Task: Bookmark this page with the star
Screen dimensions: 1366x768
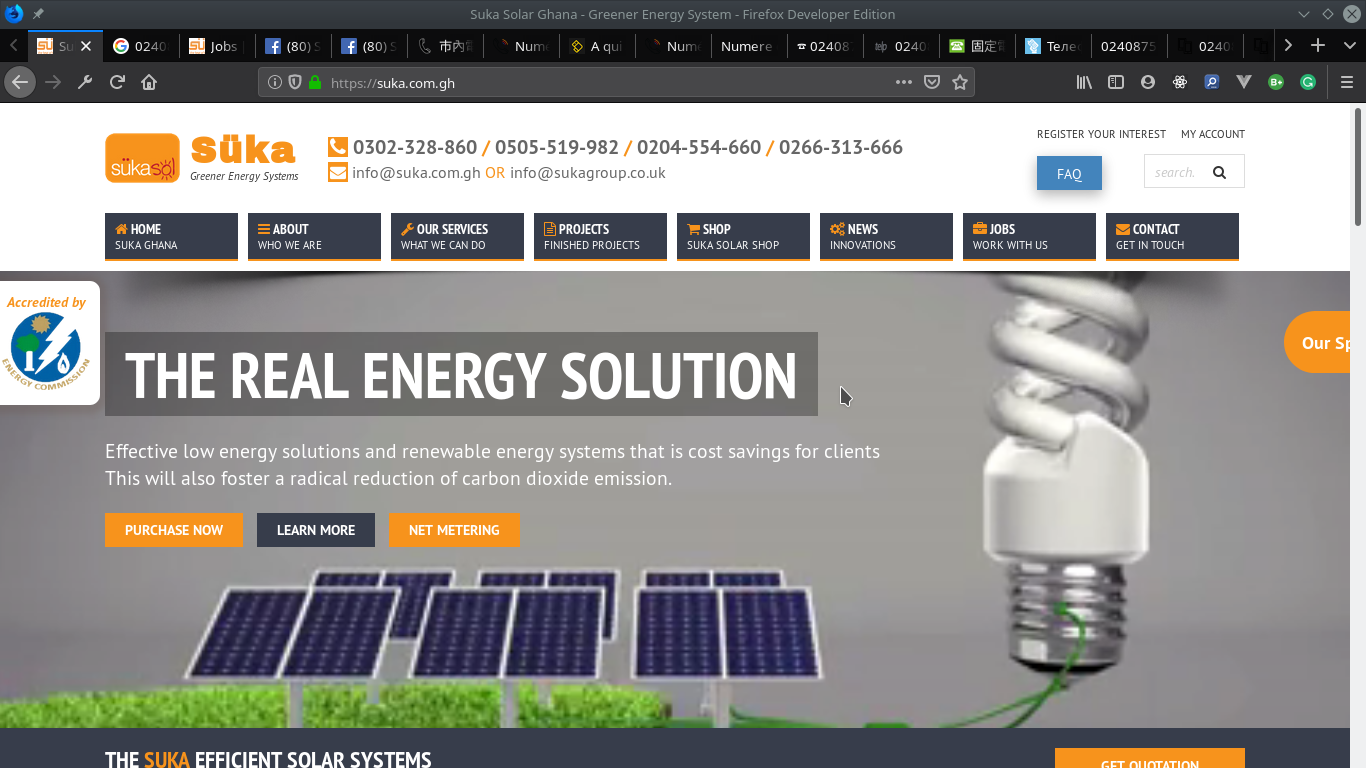Action: point(960,82)
